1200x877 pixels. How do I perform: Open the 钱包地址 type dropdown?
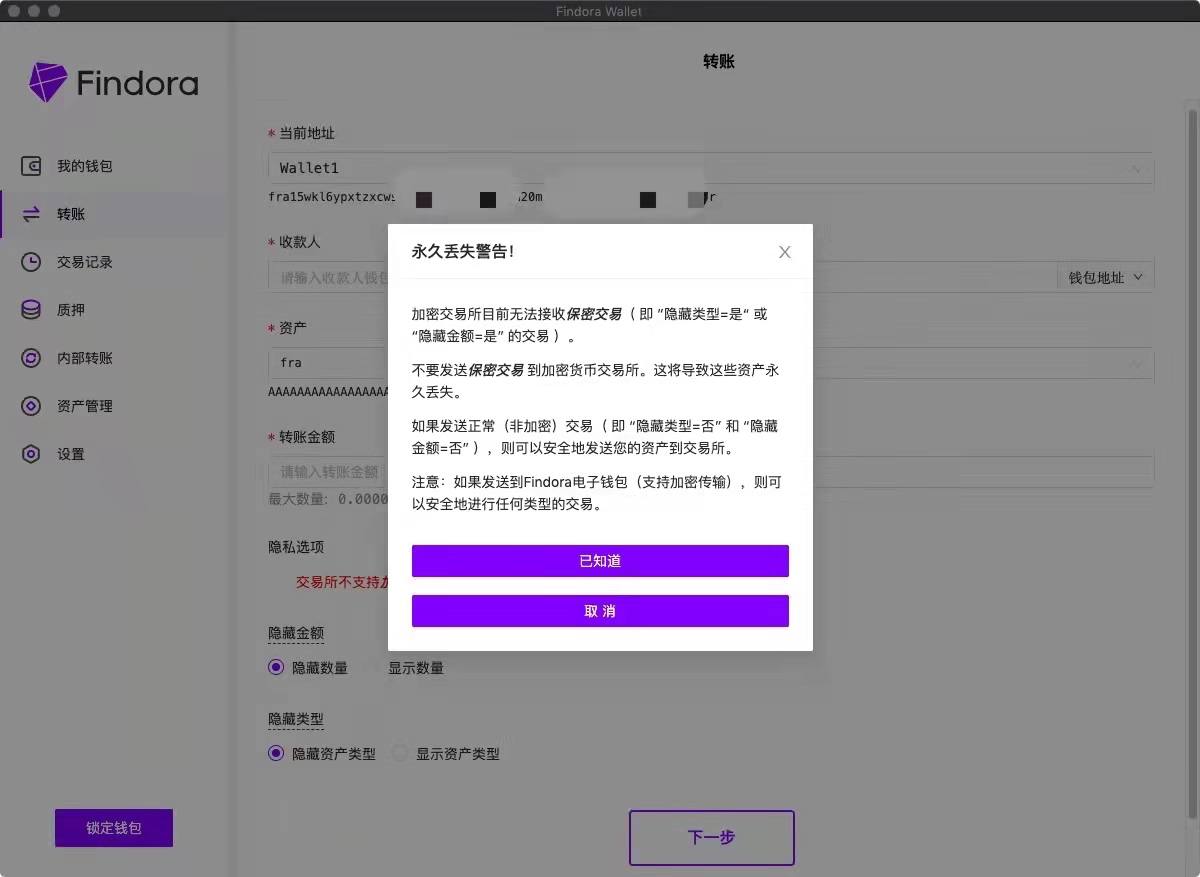tap(1105, 278)
